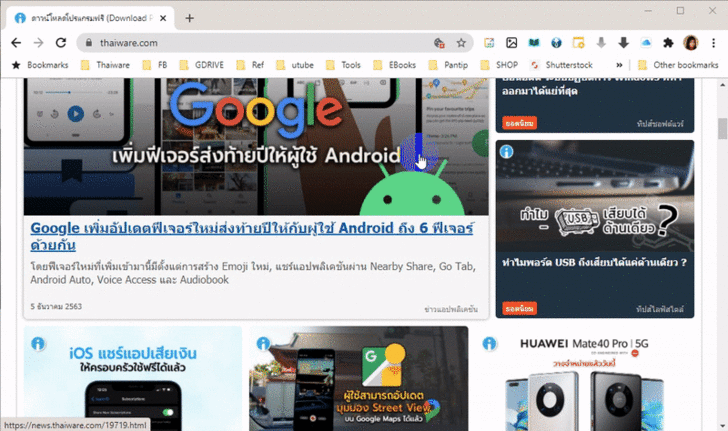The image size is (728, 431).
Task: Click the lifestyle tips label on USB card
Action: (x=660, y=309)
